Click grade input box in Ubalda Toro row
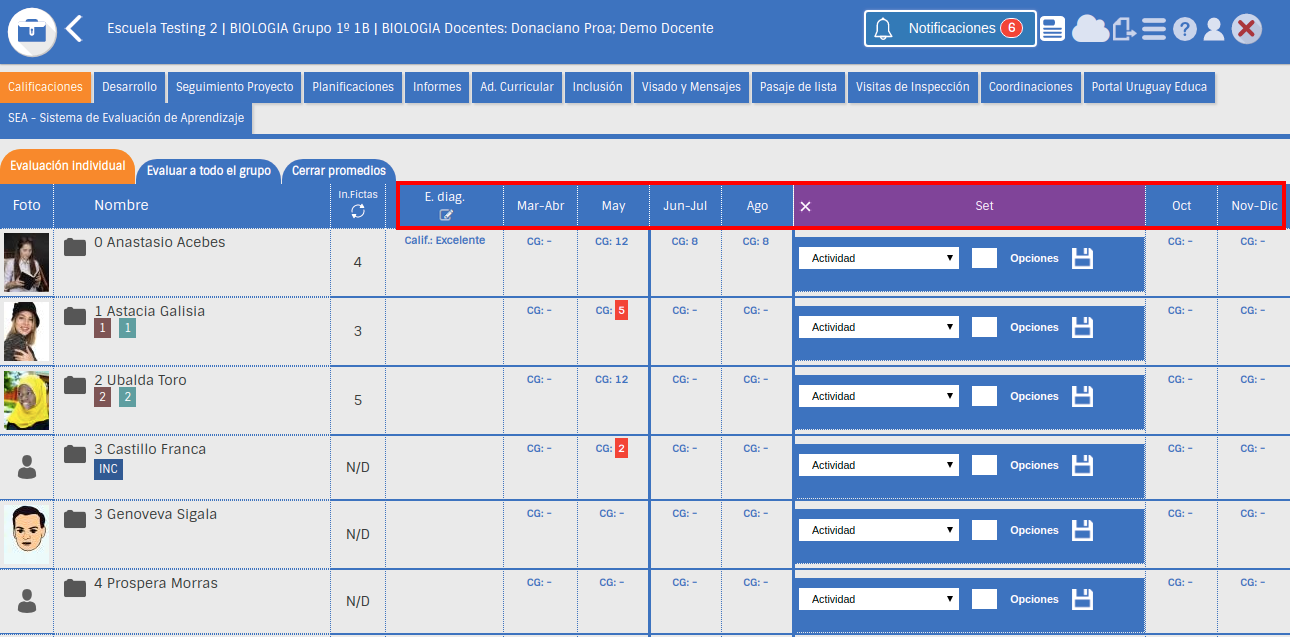The width and height of the screenshot is (1290, 637). (x=984, y=396)
